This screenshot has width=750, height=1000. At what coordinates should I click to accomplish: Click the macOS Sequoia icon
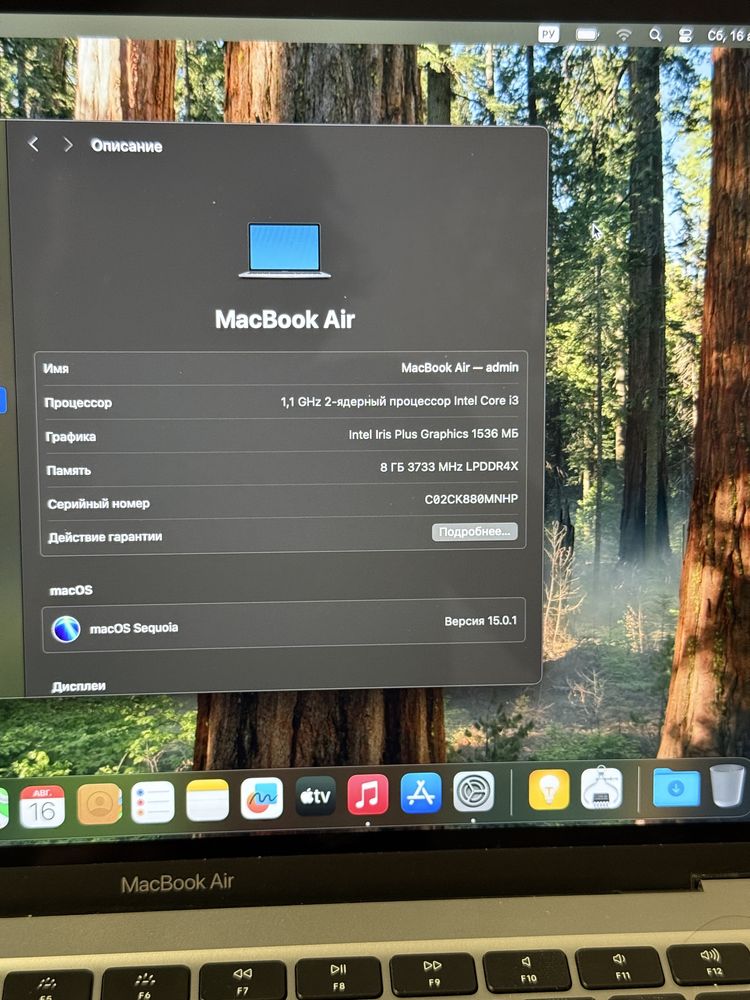[66, 629]
